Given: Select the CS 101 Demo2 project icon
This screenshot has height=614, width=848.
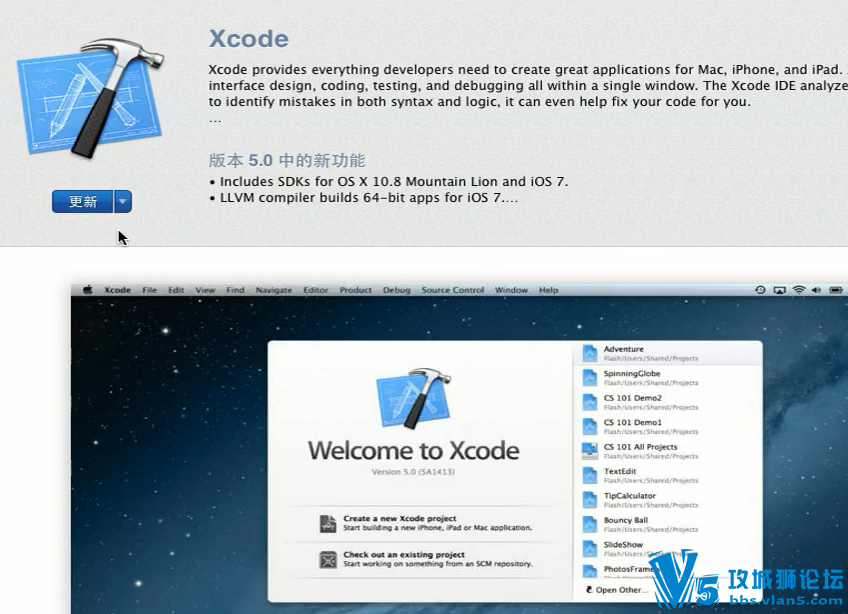Looking at the screenshot, I should pyautogui.click(x=589, y=402).
